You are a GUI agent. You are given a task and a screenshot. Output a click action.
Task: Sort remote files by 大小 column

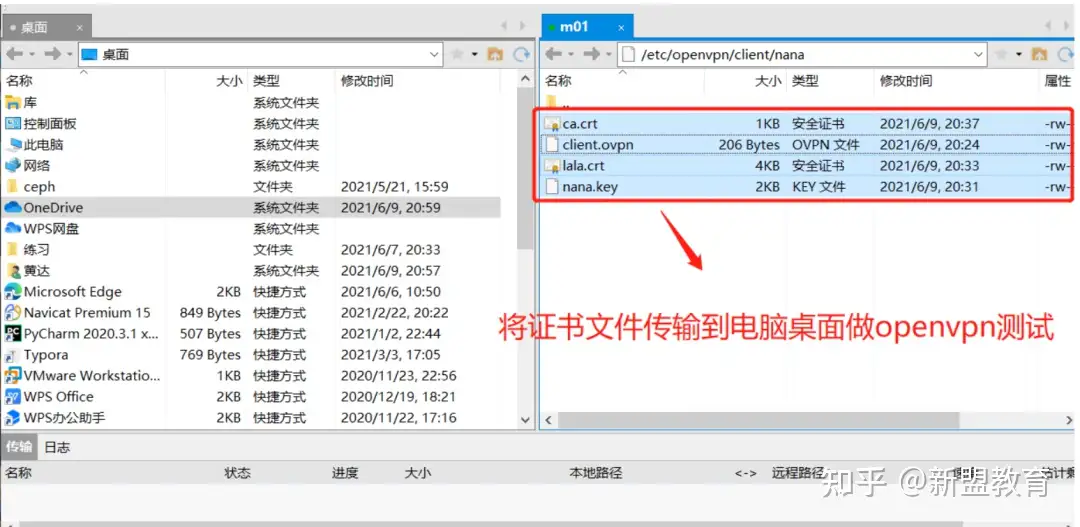click(x=767, y=81)
